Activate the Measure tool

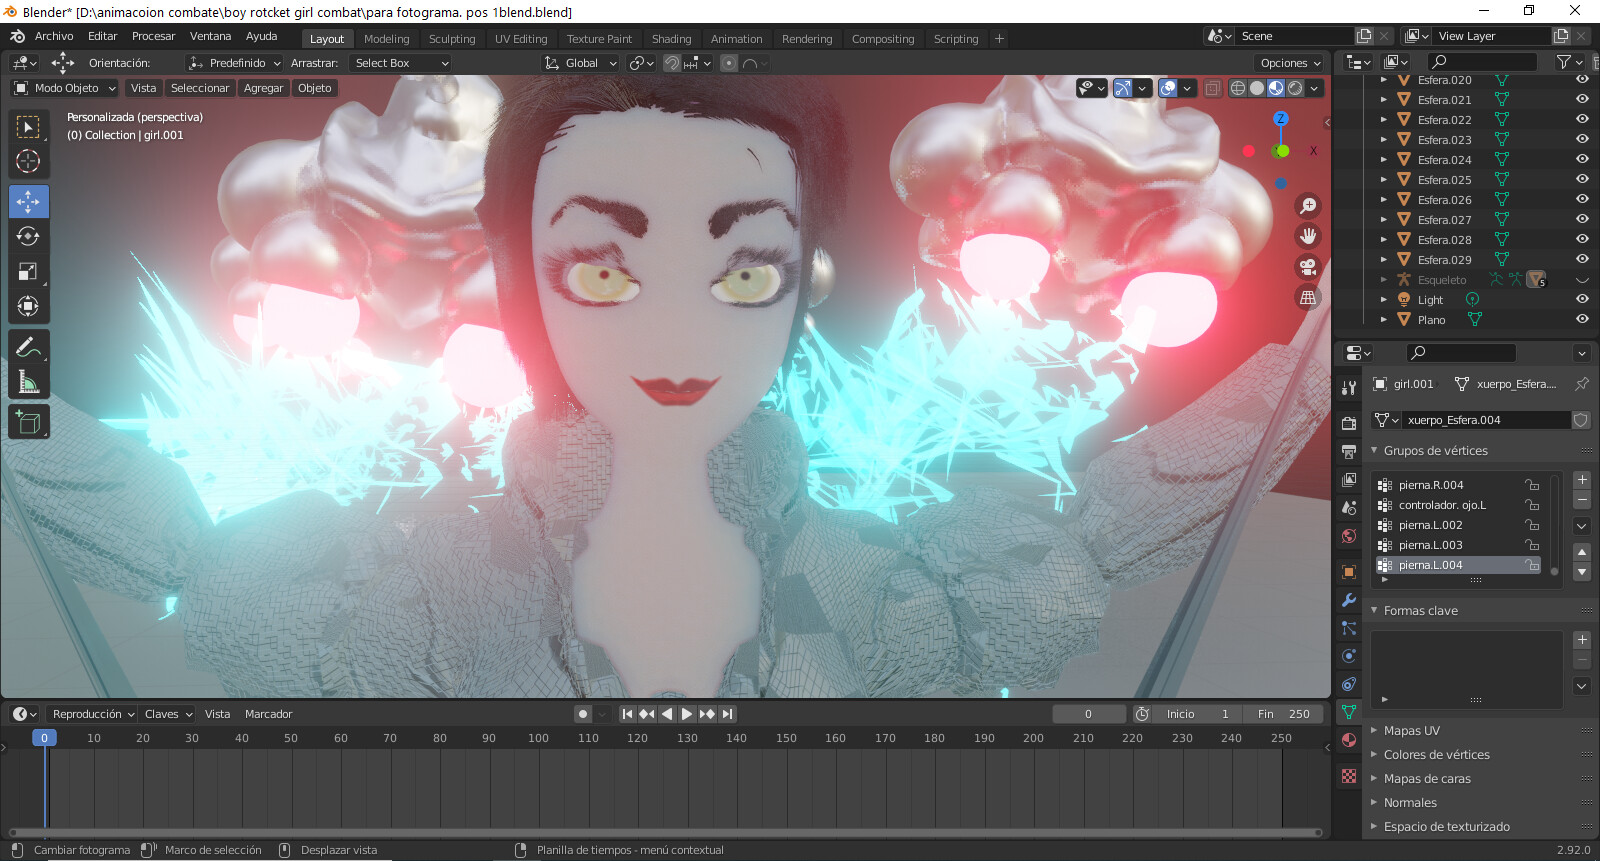pos(28,382)
